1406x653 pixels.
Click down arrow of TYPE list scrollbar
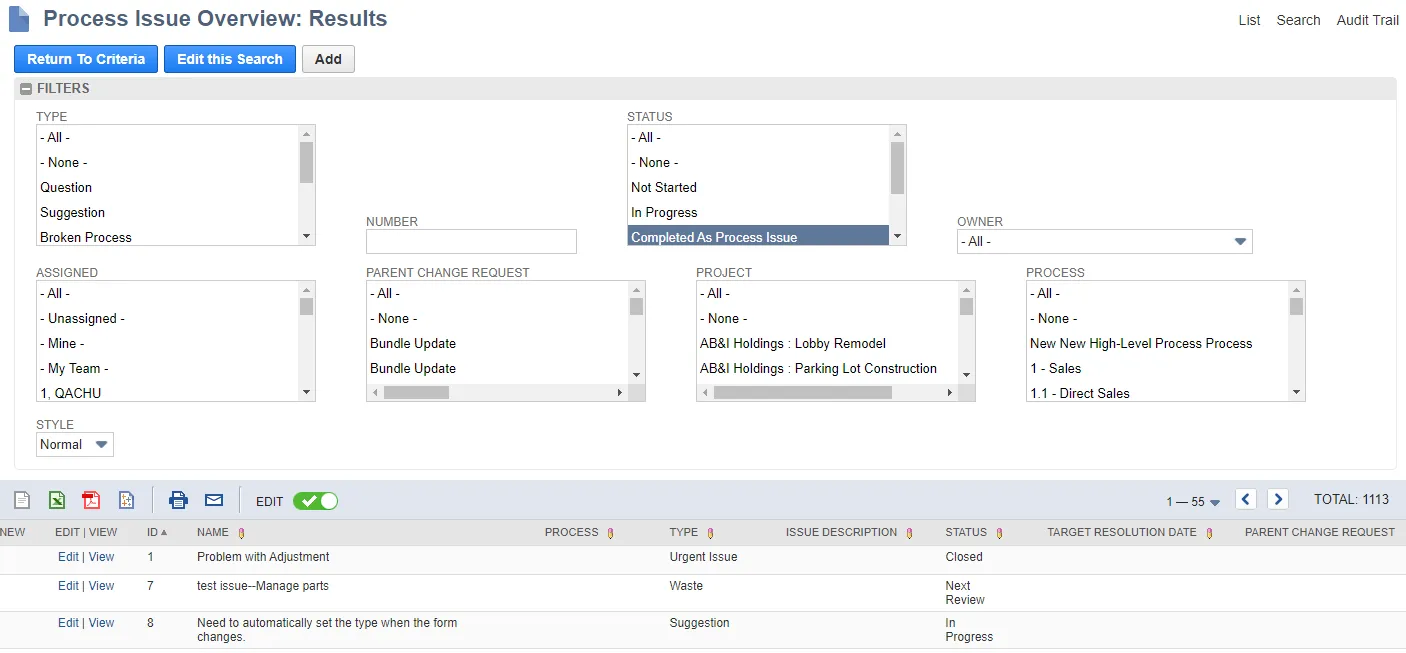(306, 237)
